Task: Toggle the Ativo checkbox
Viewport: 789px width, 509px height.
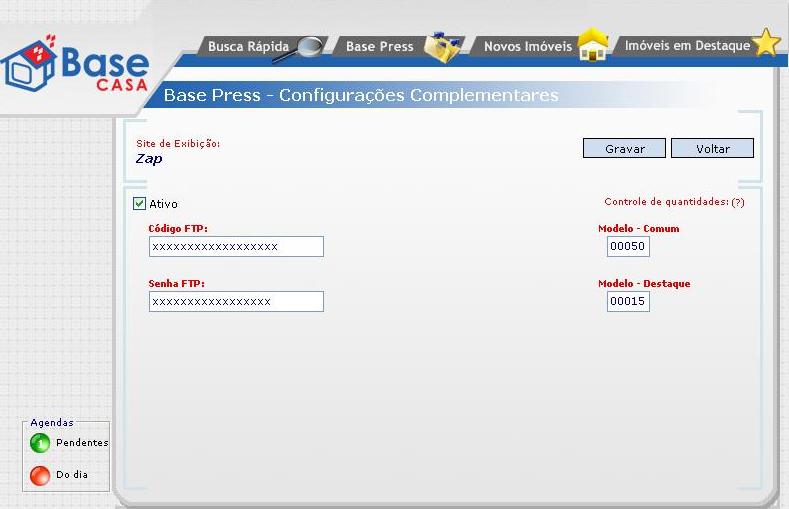Action: [x=140, y=204]
